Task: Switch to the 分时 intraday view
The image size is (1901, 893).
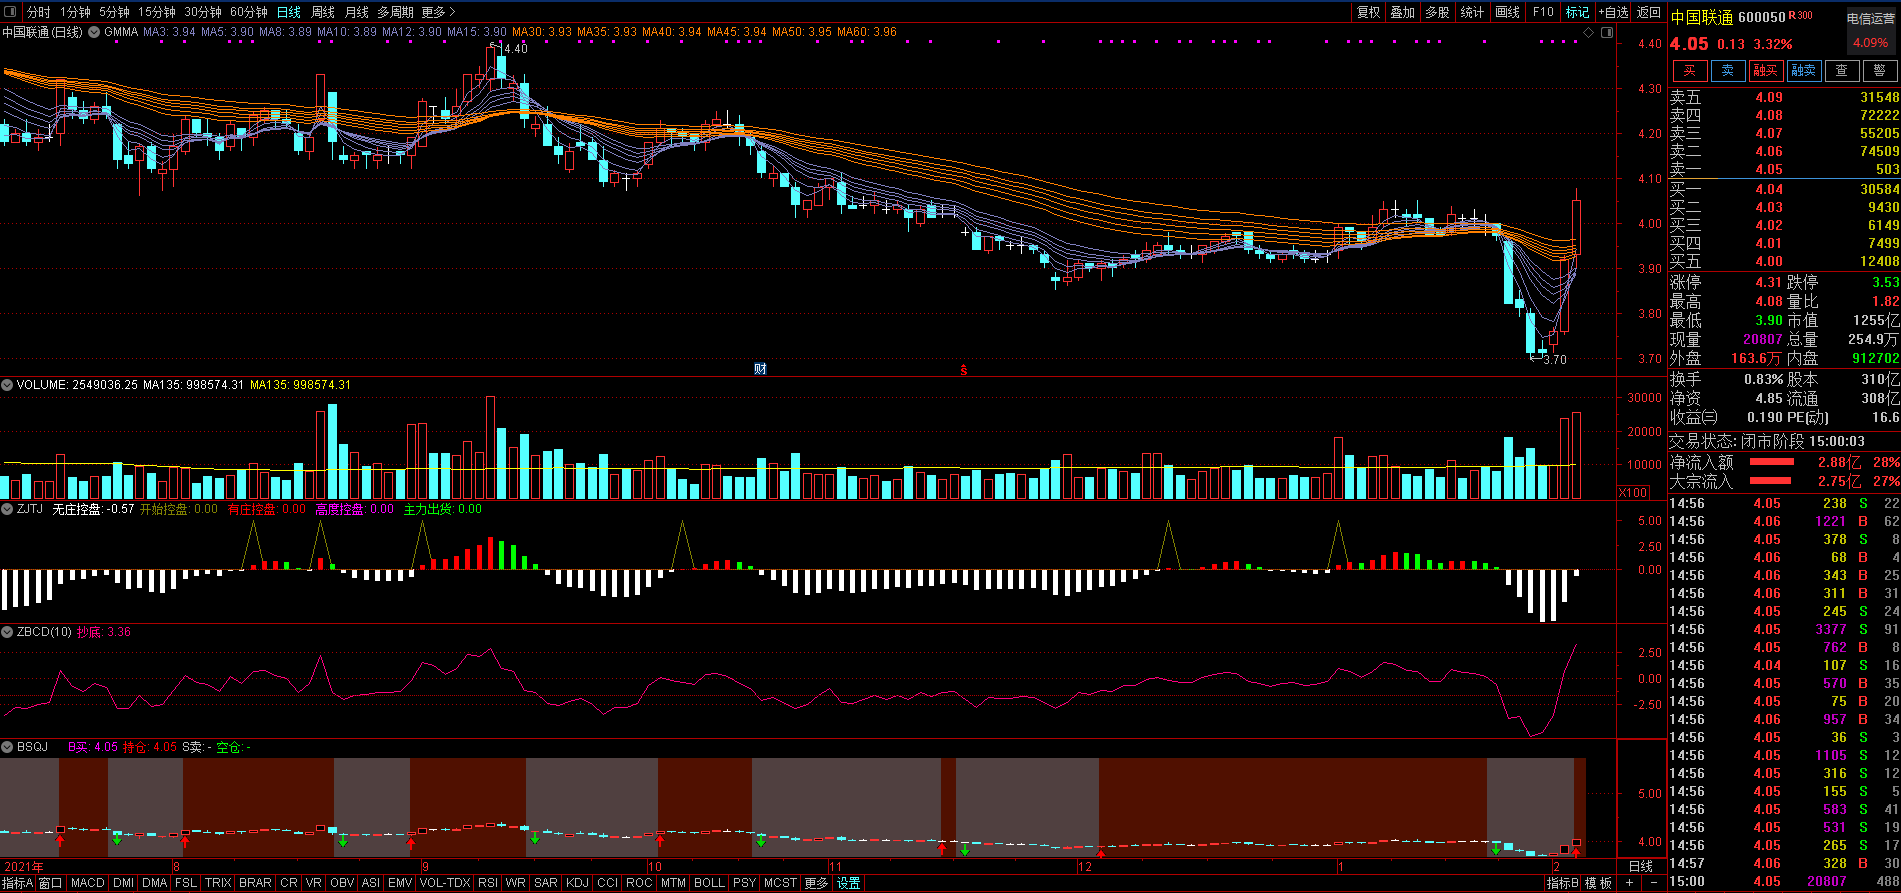Action: pos(38,12)
